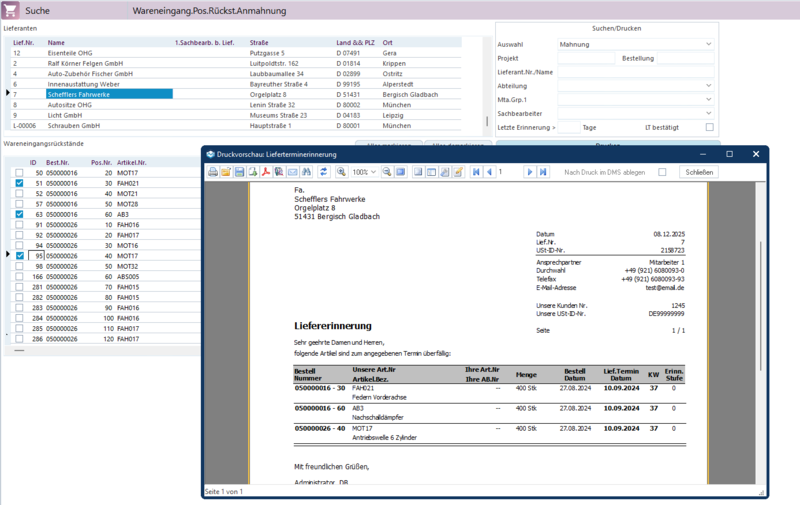Screen dimensions: 800x505
Task: Click the shopping cart icon at top left
Action: pyautogui.click(x=11, y=9)
